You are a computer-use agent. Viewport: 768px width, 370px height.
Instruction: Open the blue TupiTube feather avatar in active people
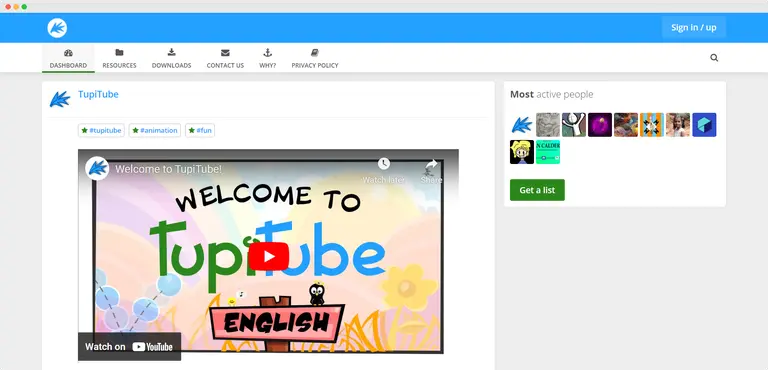coord(522,125)
